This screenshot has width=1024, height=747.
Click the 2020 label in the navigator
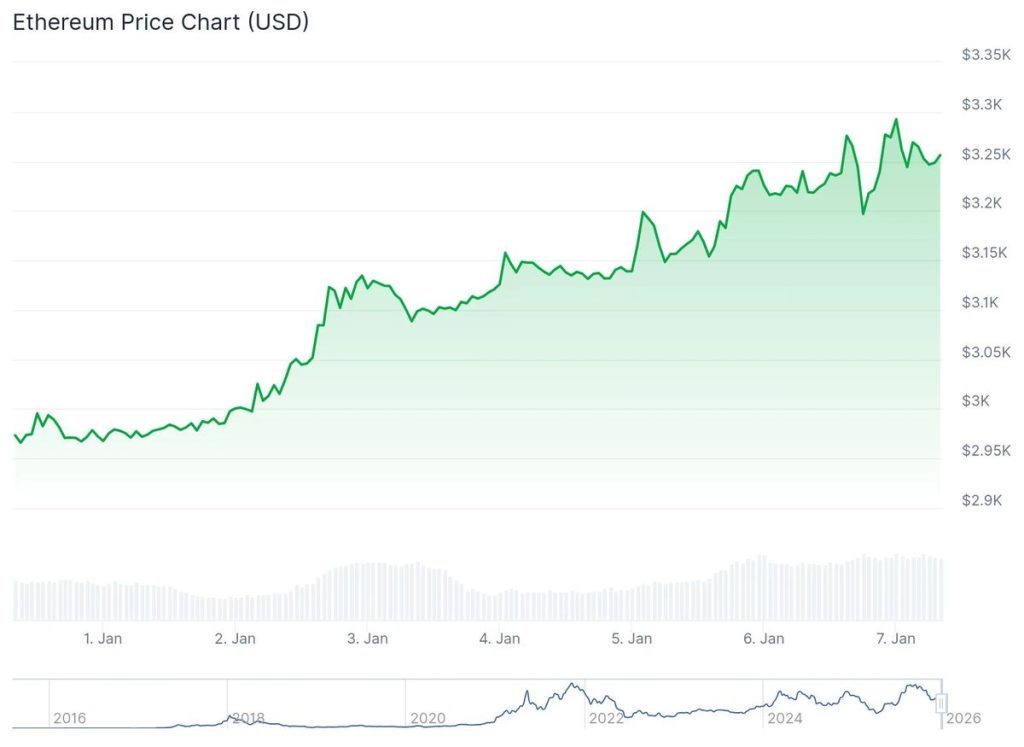click(427, 718)
